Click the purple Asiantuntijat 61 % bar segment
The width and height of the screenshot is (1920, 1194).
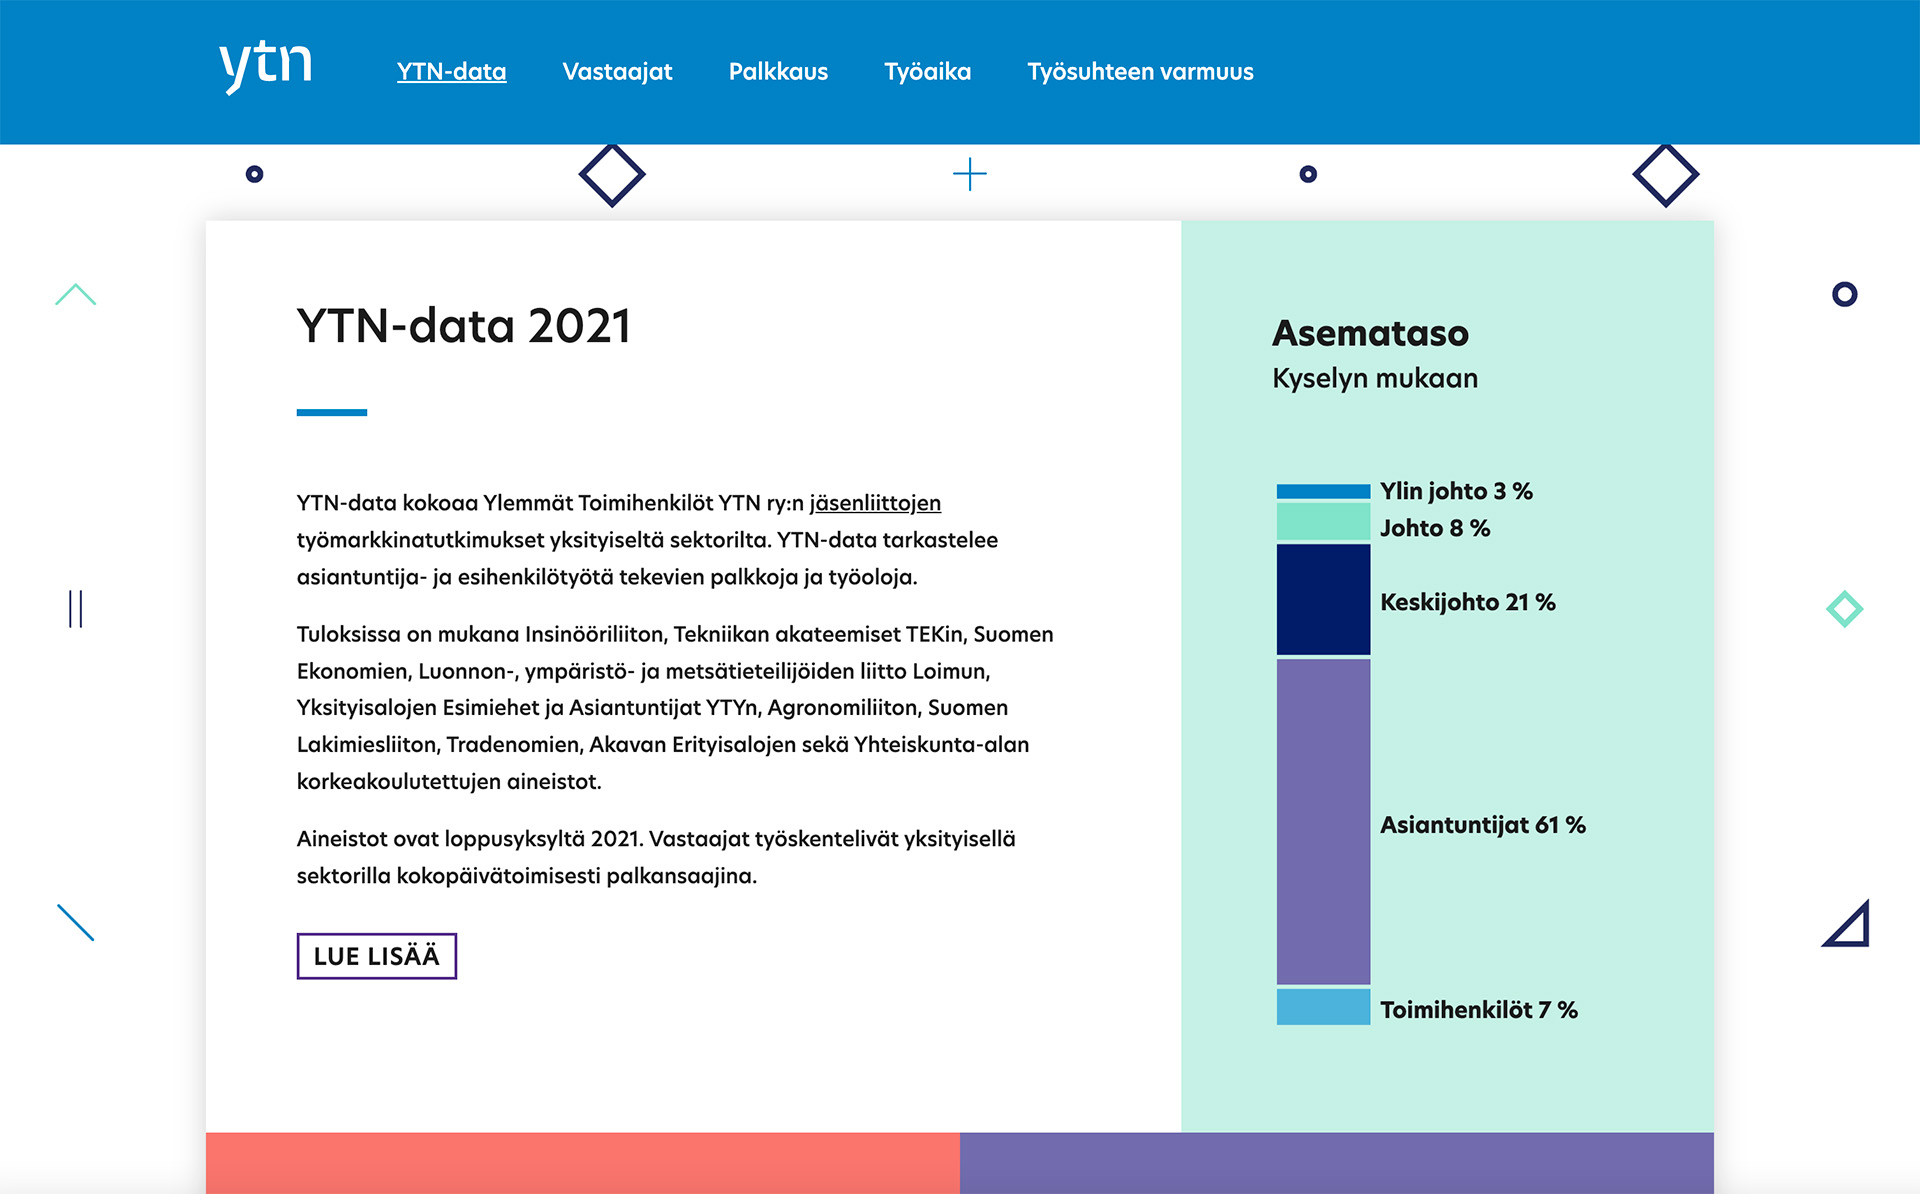tap(1323, 822)
